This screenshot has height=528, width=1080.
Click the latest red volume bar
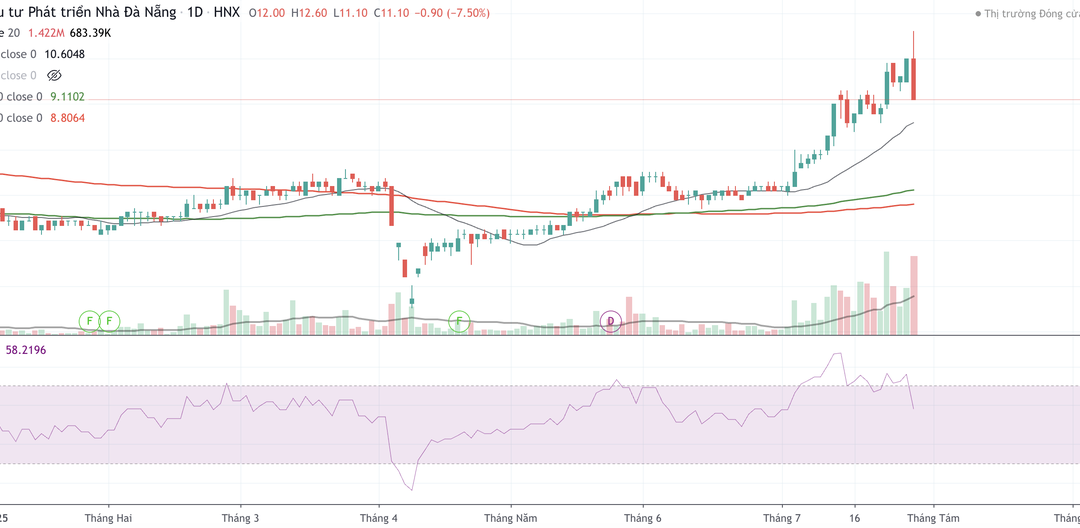pyautogui.click(x=914, y=295)
